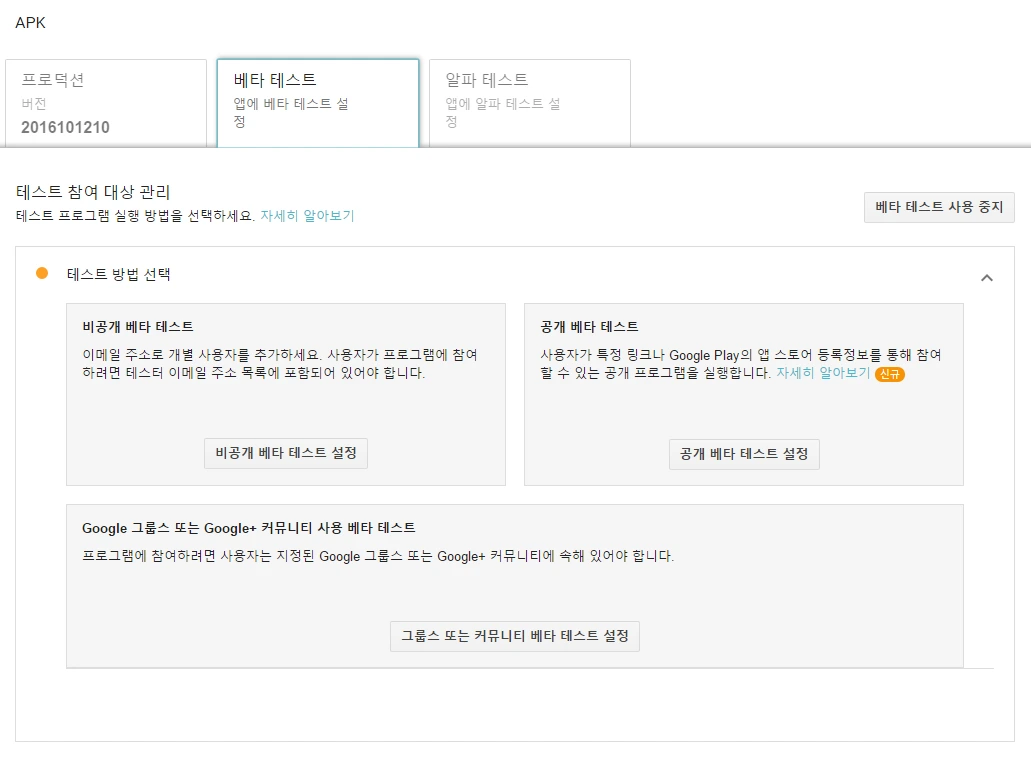
Task: Click 비공개 베타 테스트 설정 button
Action: [286, 453]
